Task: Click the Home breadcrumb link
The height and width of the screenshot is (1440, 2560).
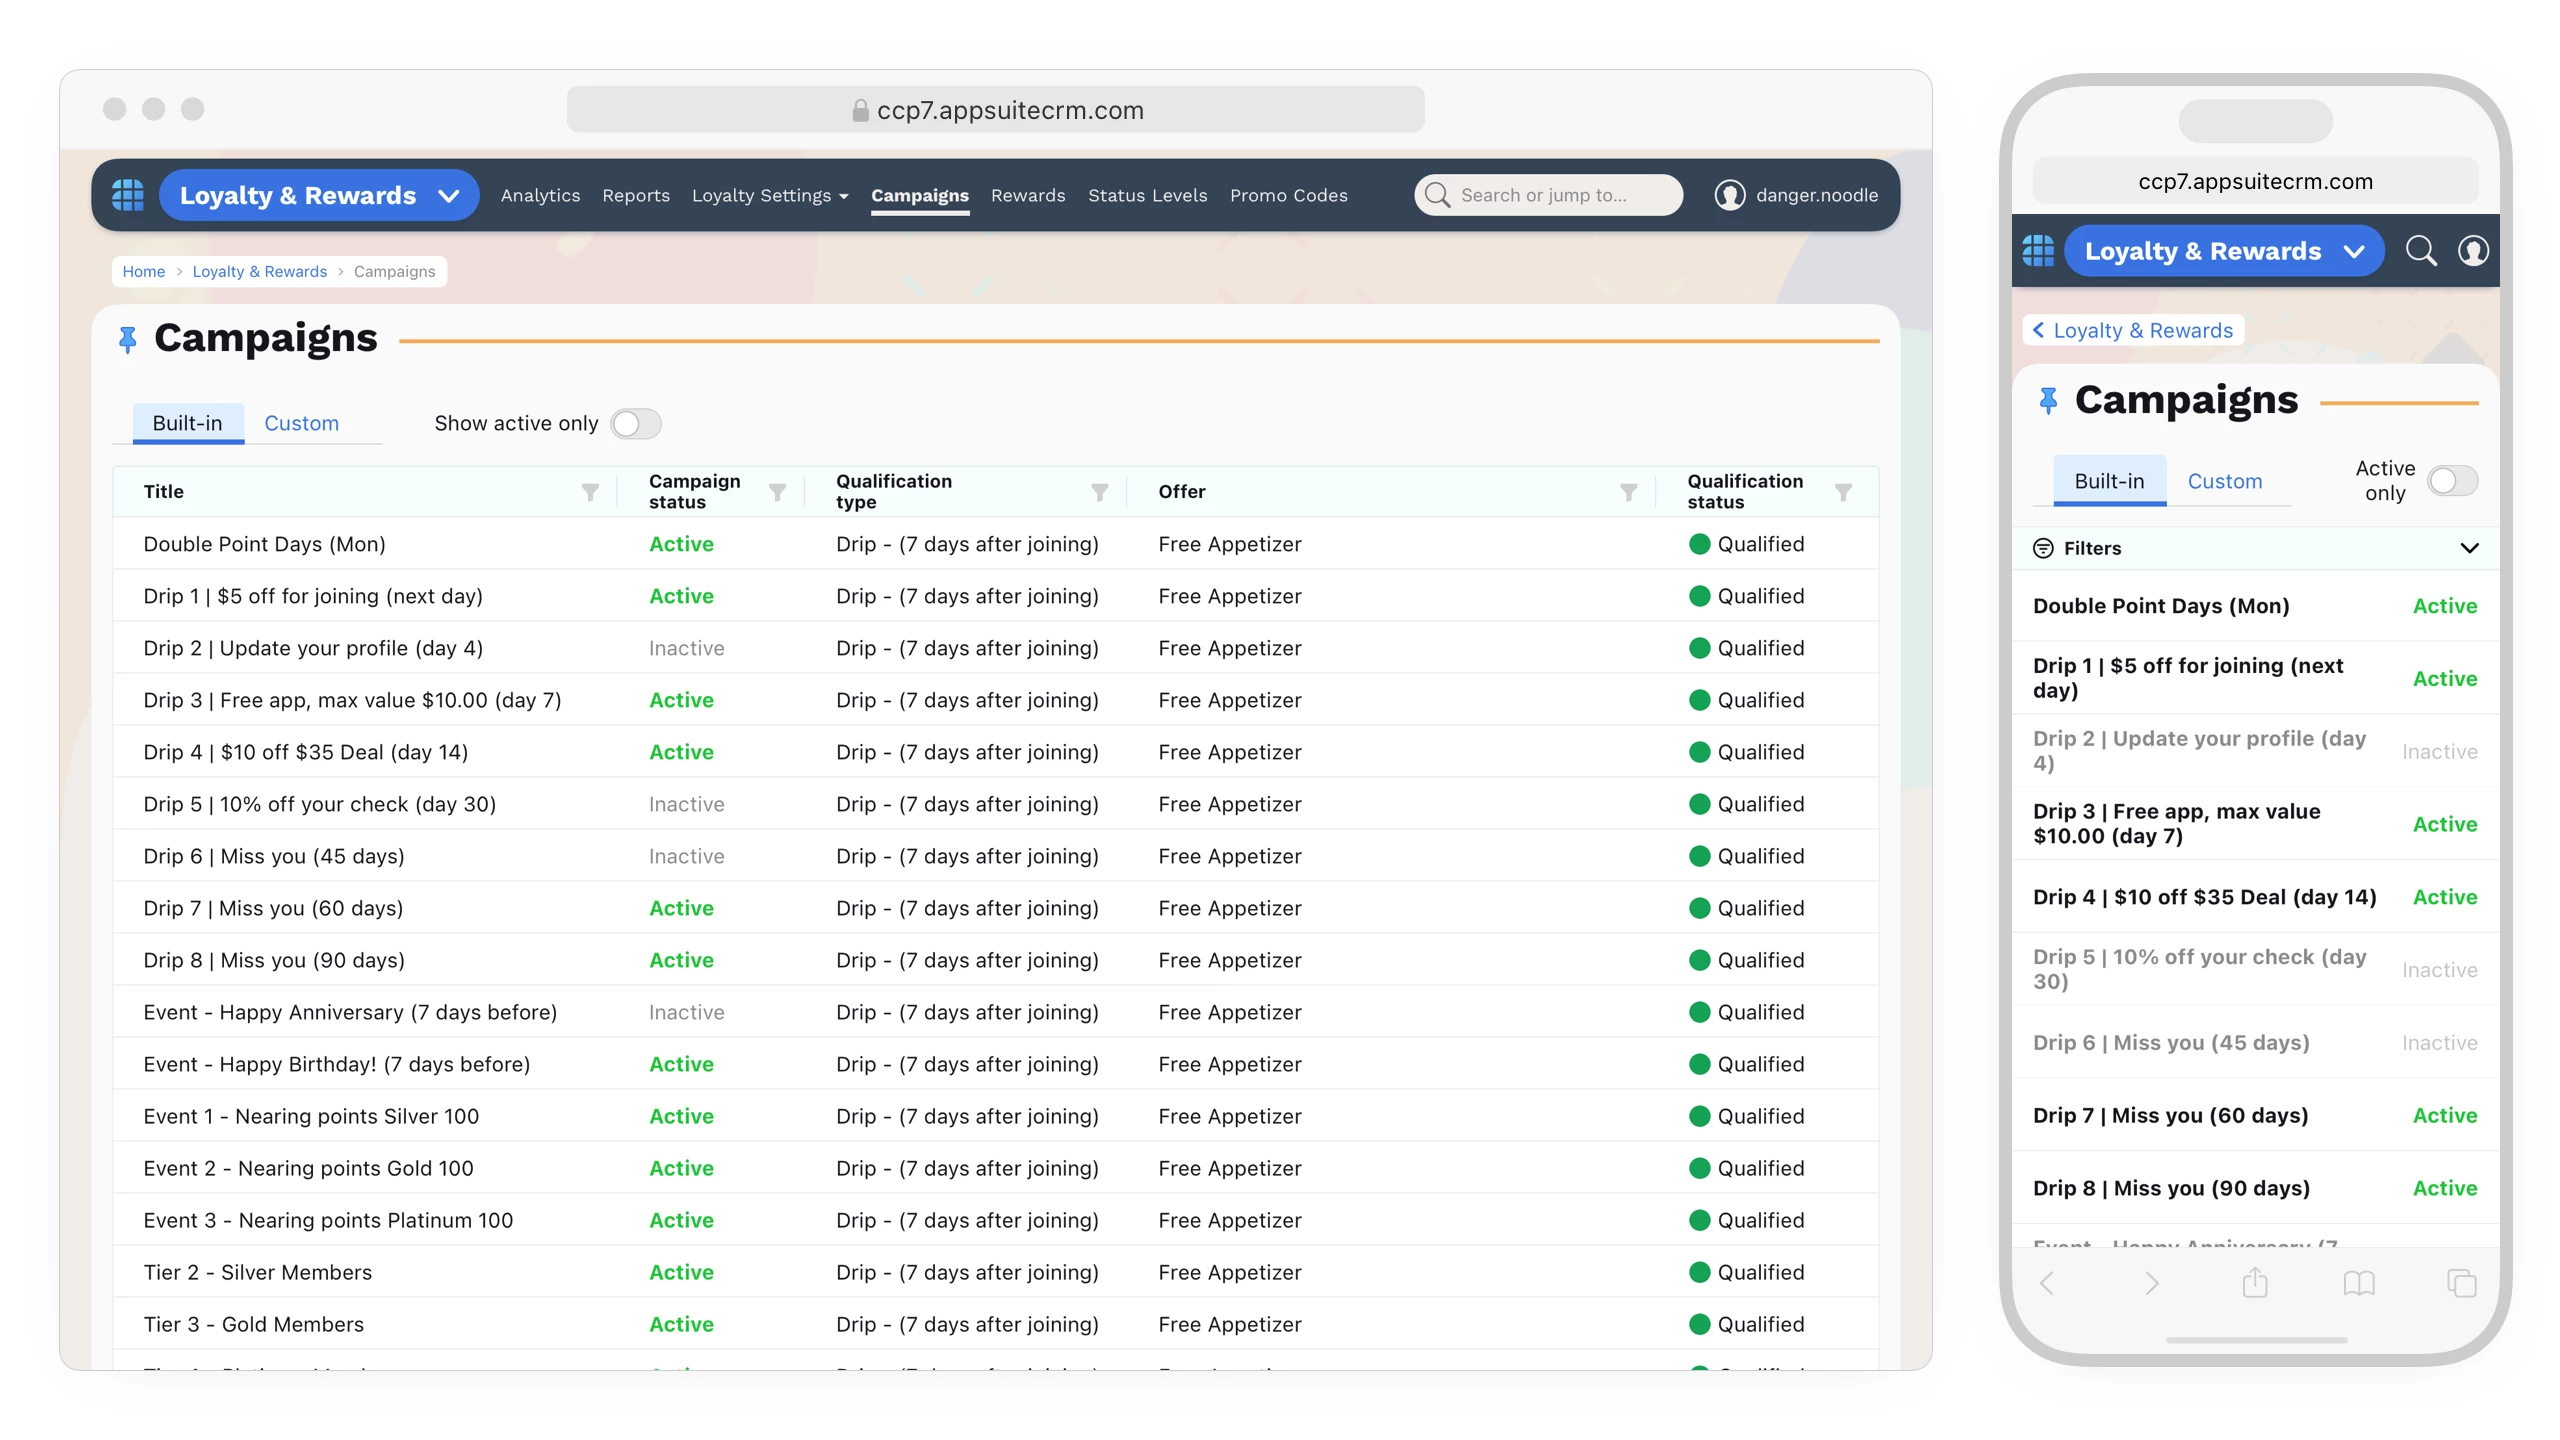Action: click(x=143, y=272)
